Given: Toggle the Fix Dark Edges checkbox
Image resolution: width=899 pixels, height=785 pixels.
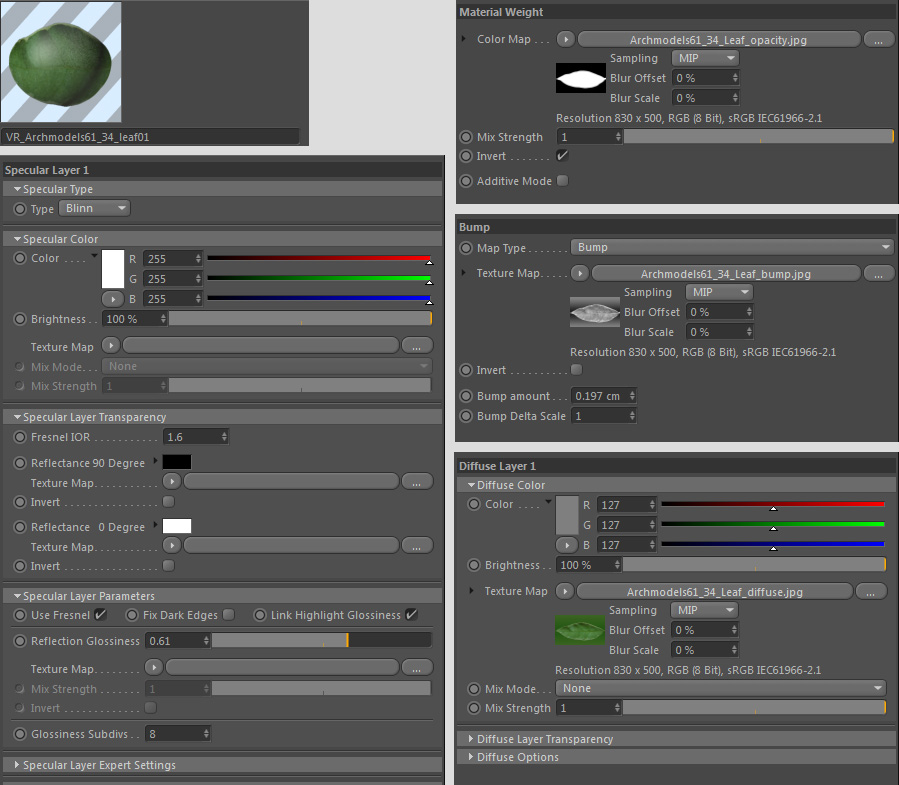Looking at the screenshot, I should point(228,615).
